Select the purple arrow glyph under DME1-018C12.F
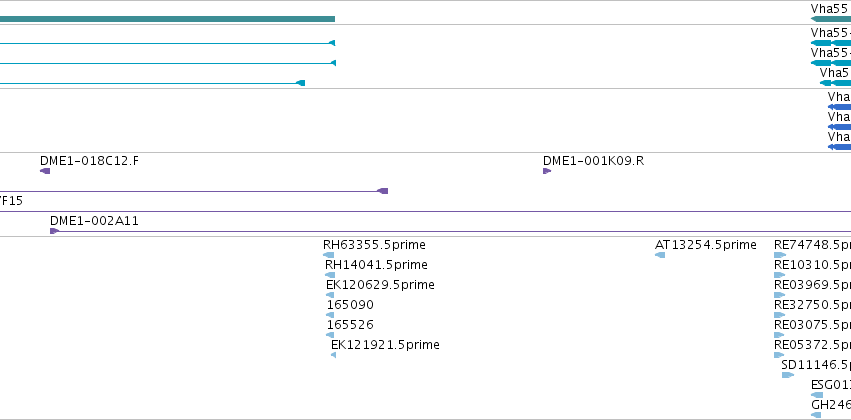 pyautogui.click(x=45, y=171)
